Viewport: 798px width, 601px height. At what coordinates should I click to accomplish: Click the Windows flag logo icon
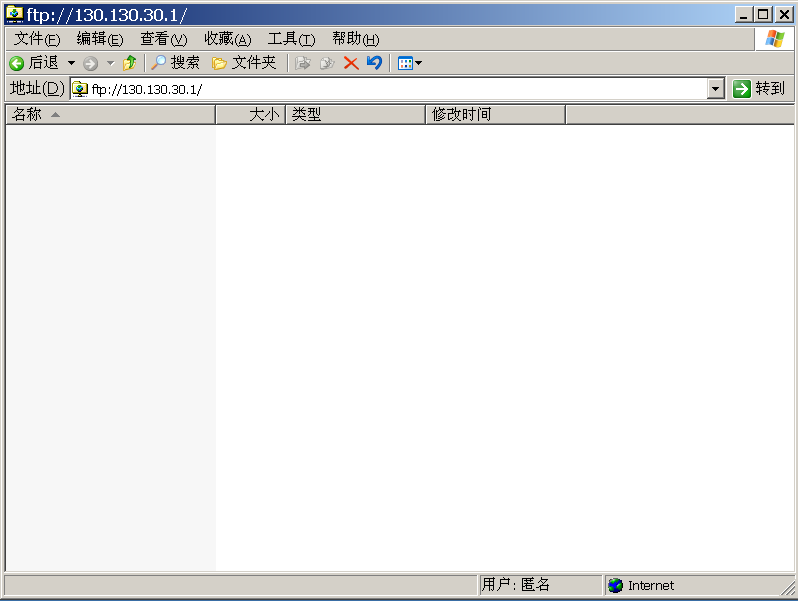pyautogui.click(x=775, y=39)
